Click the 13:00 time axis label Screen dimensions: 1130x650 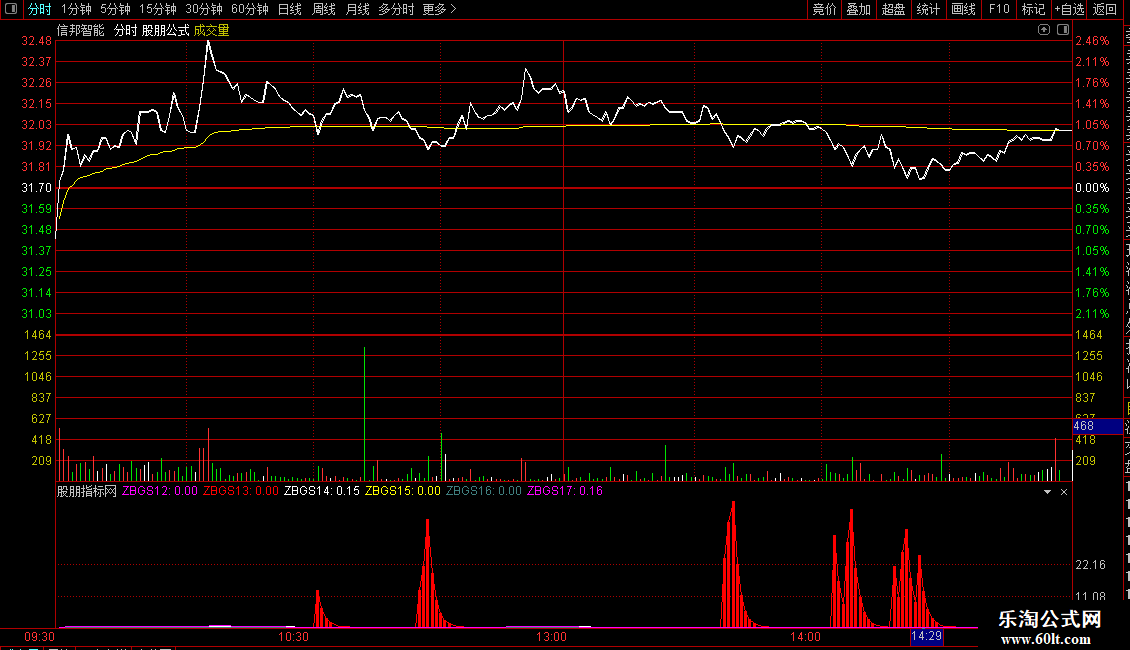point(551,637)
